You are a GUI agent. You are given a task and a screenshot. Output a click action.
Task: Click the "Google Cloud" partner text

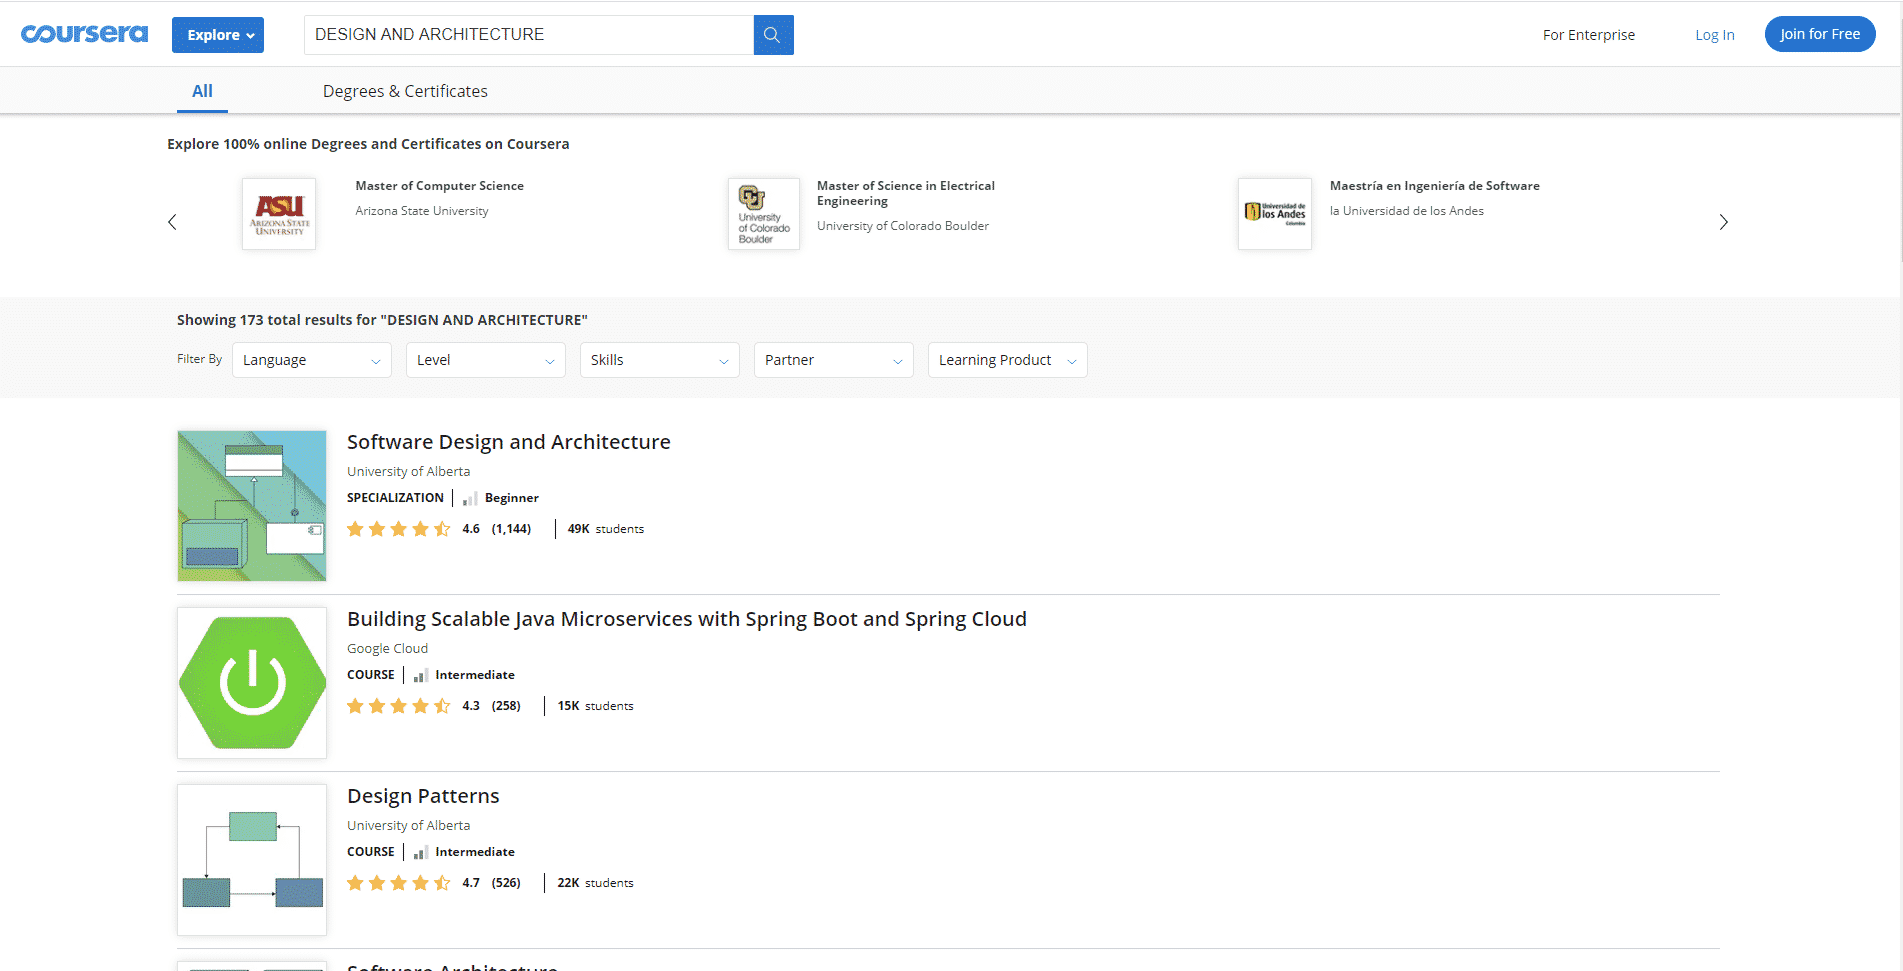click(x=387, y=649)
